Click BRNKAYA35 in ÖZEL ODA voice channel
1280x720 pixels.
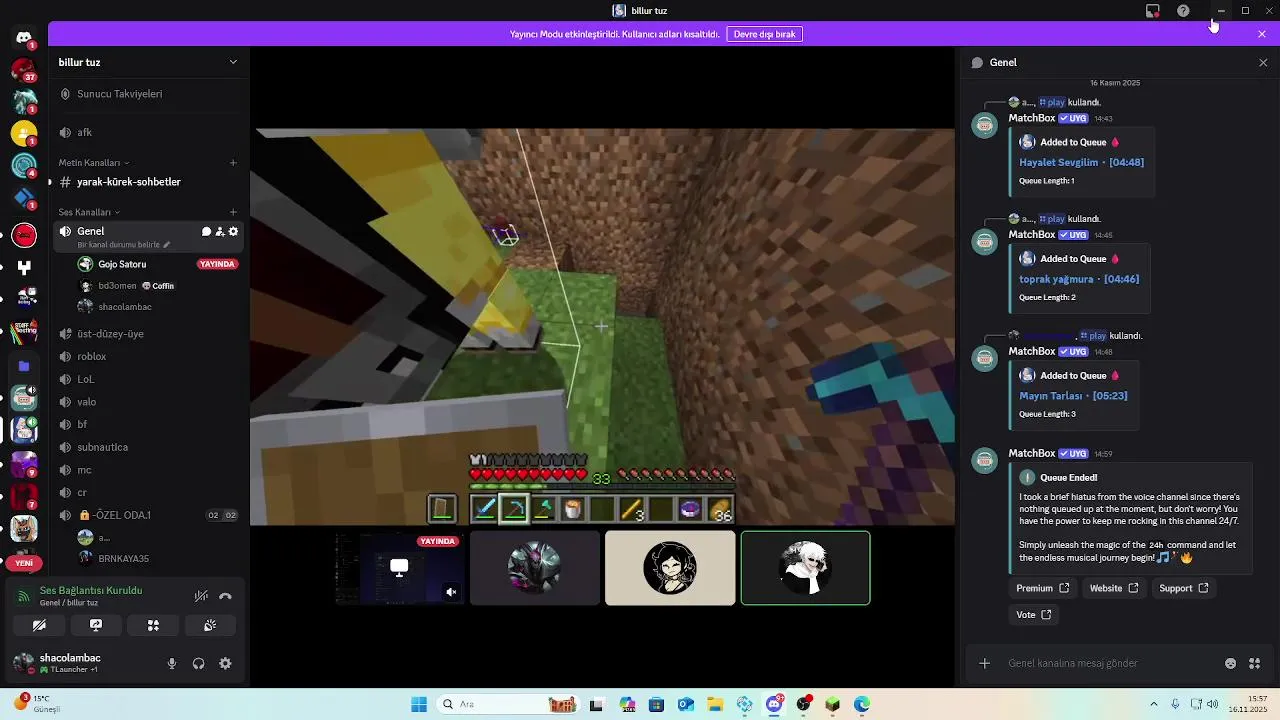(x=158, y=558)
